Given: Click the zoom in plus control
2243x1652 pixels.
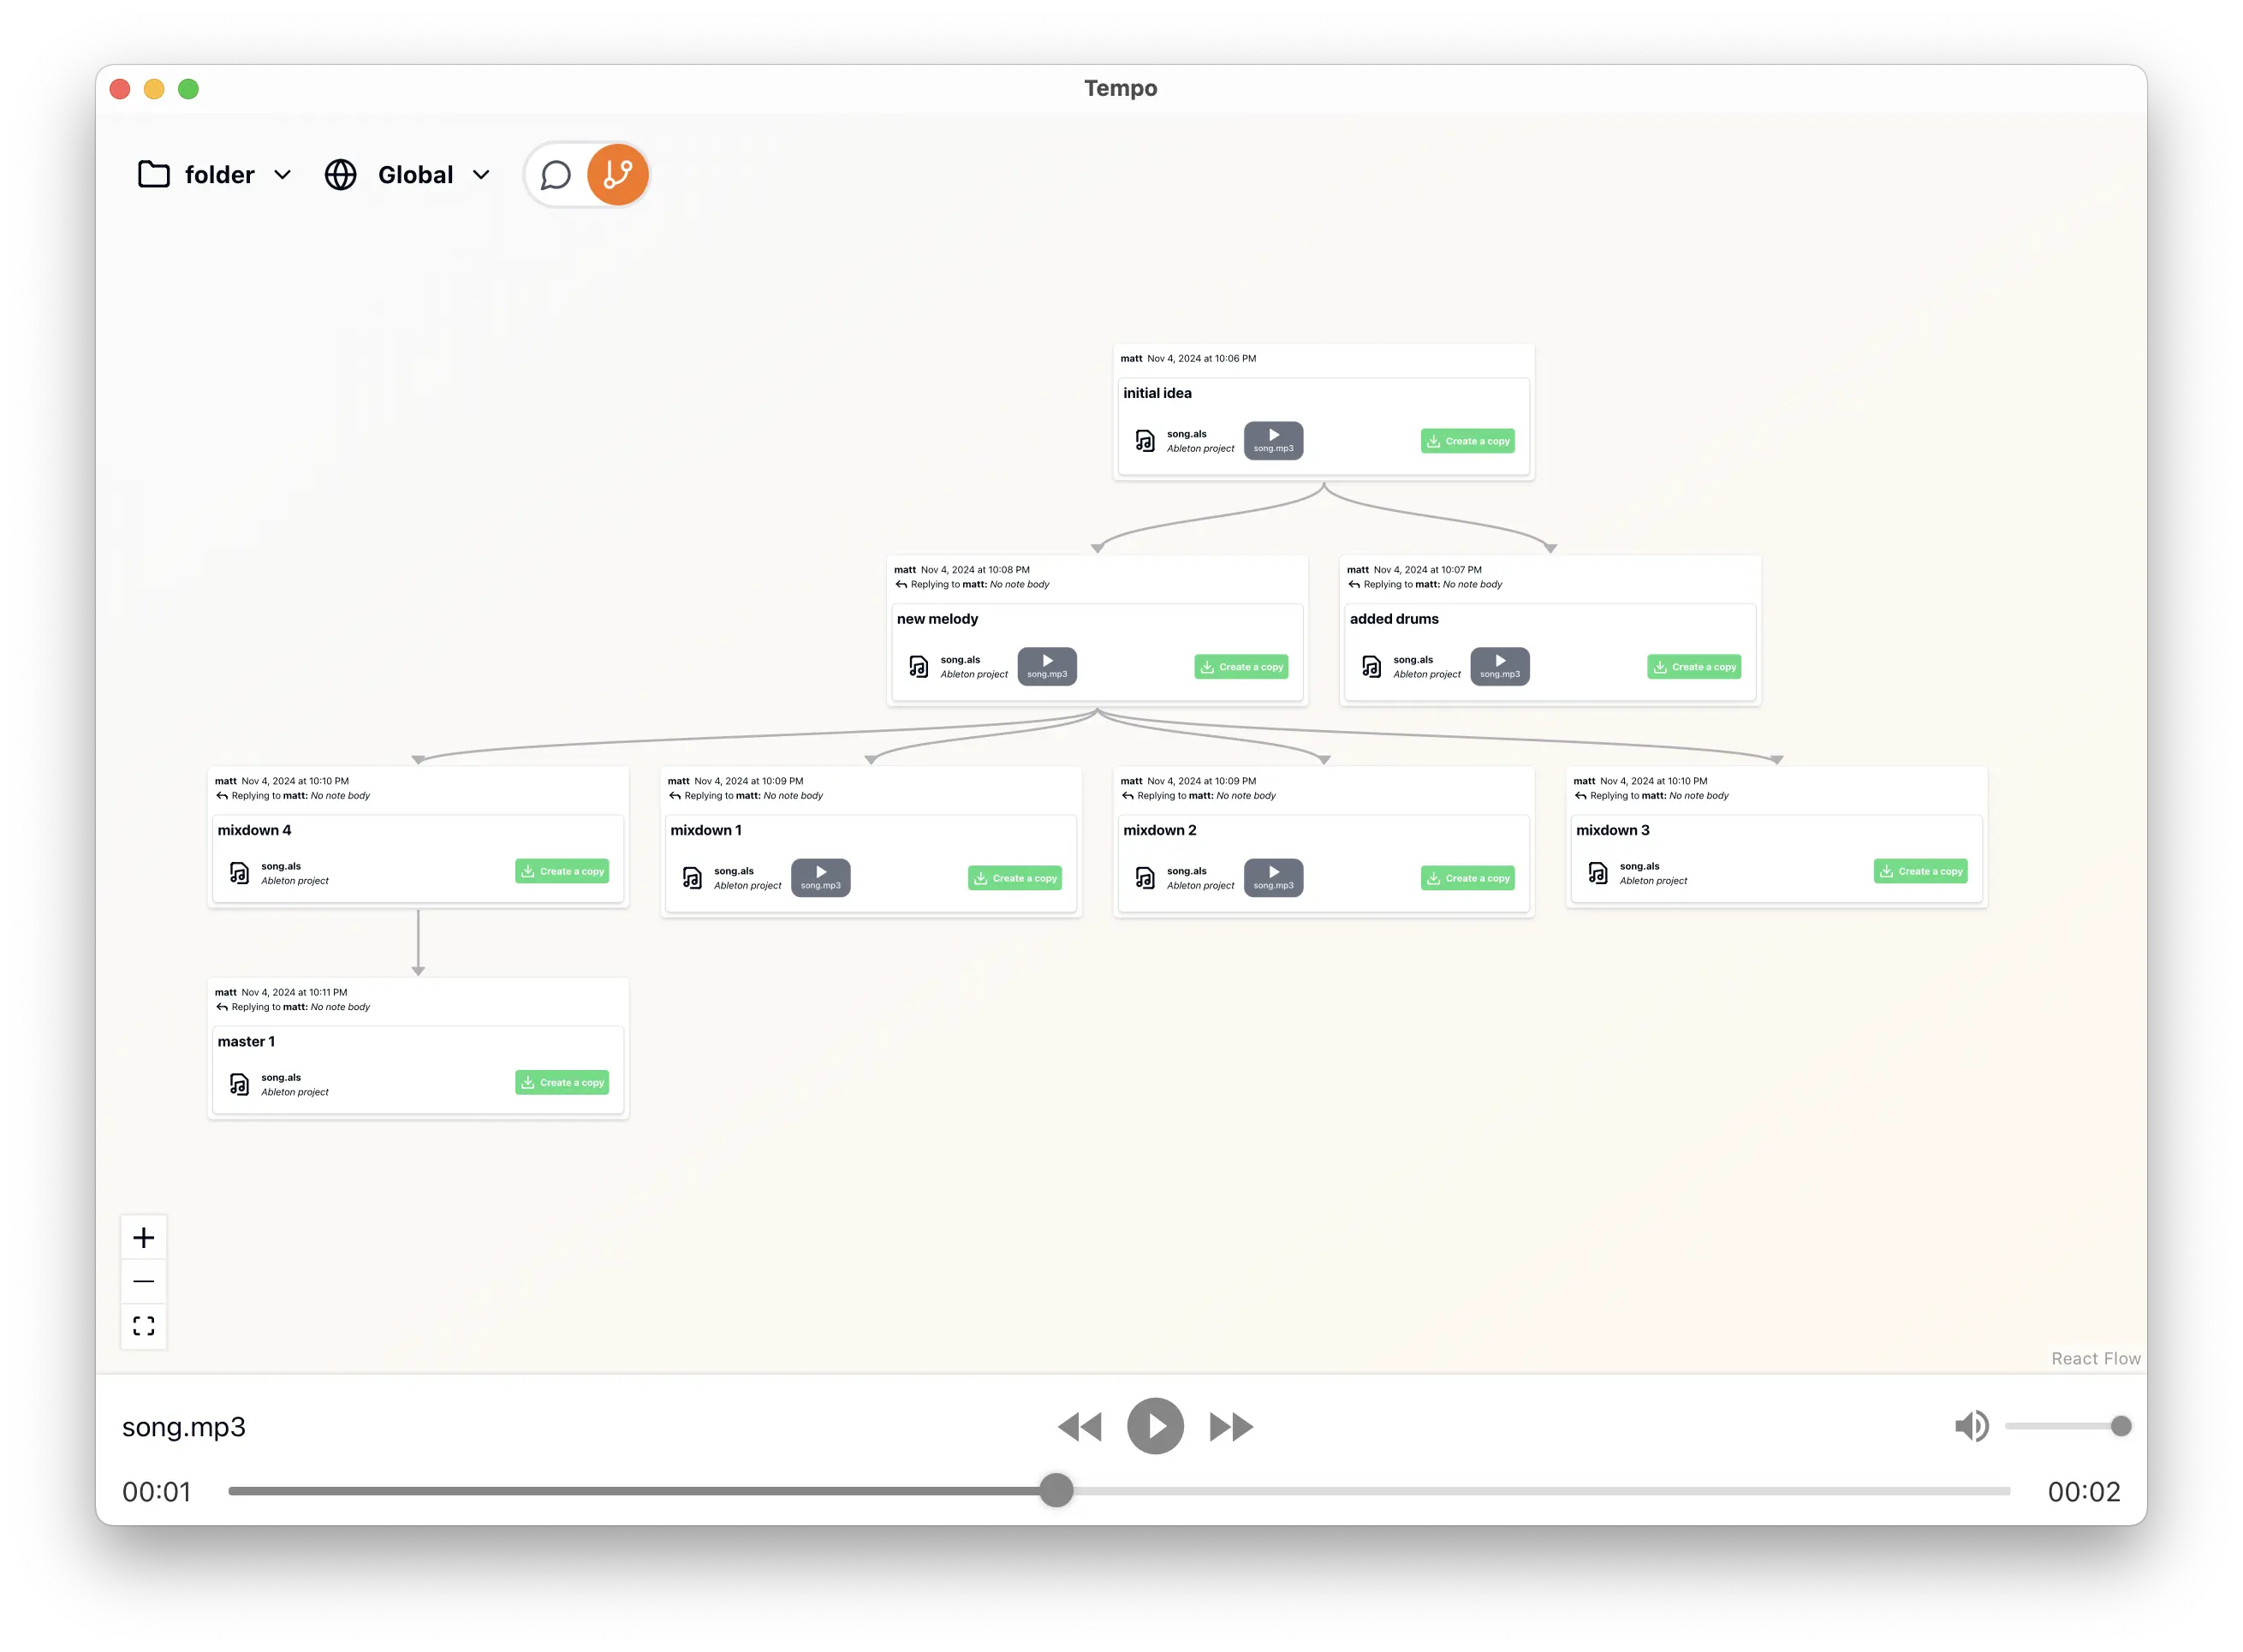Looking at the screenshot, I should tap(144, 1238).
